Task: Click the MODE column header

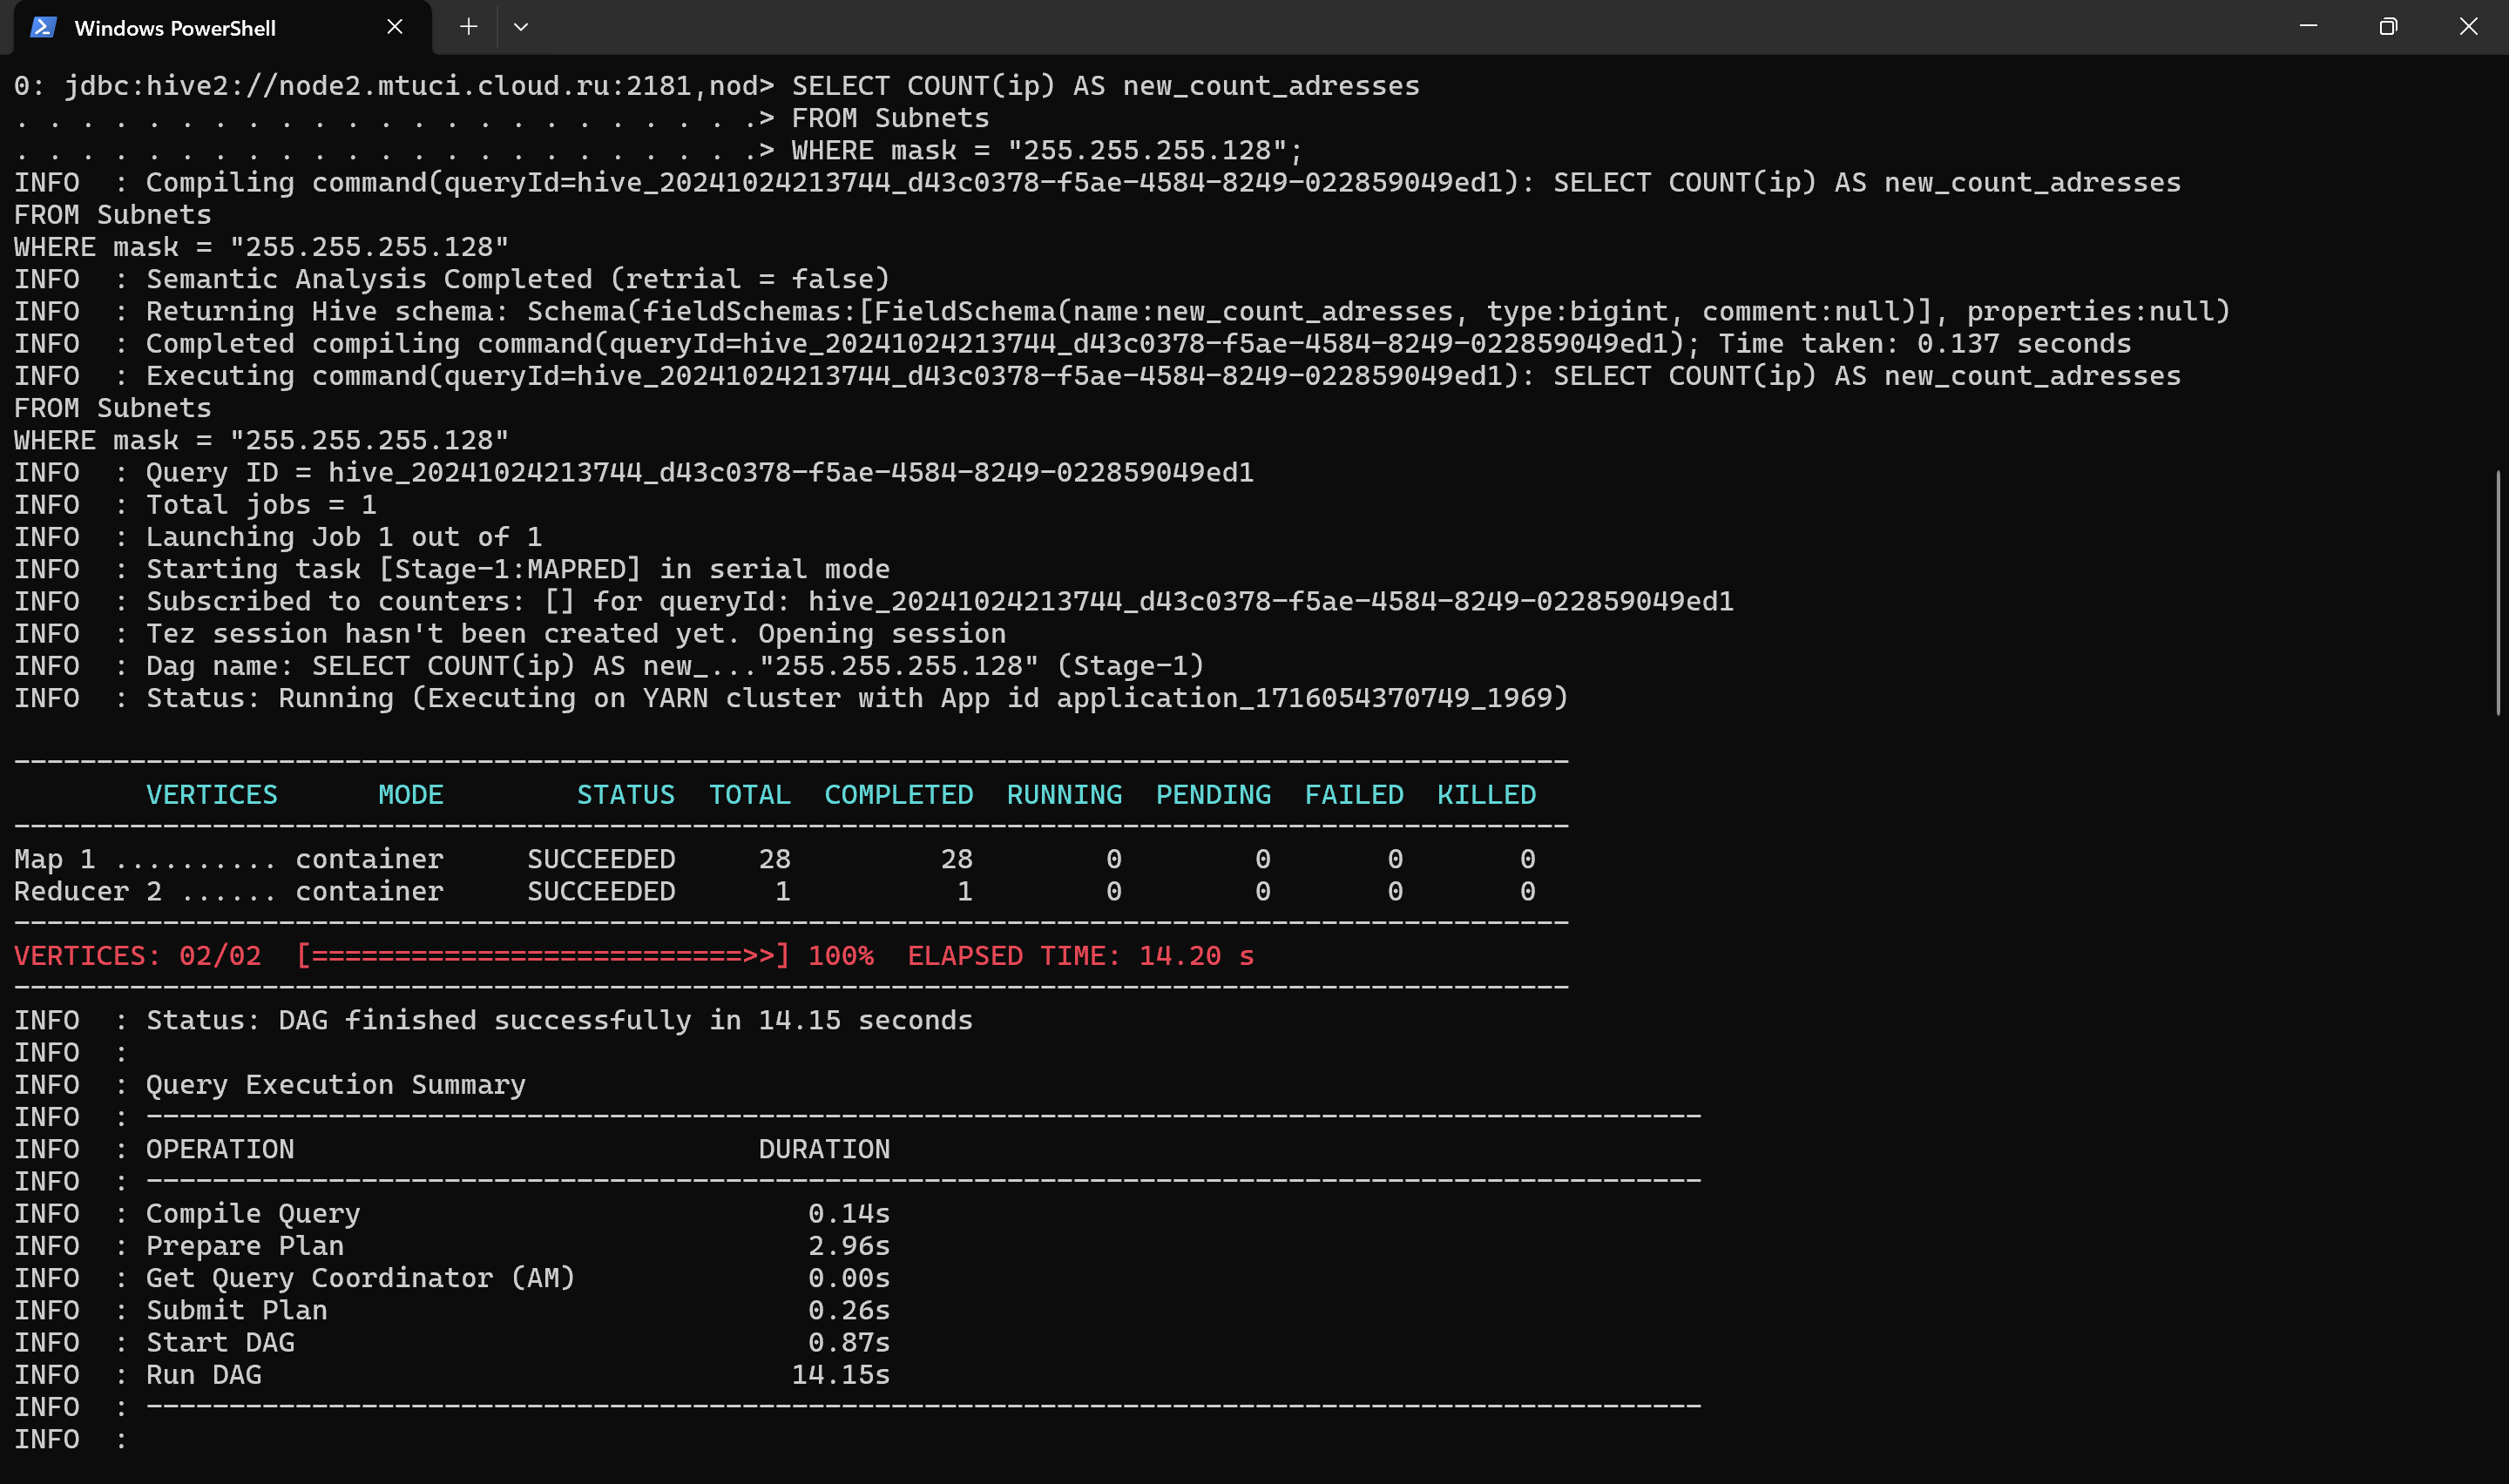Action: [x=411, y=795]
